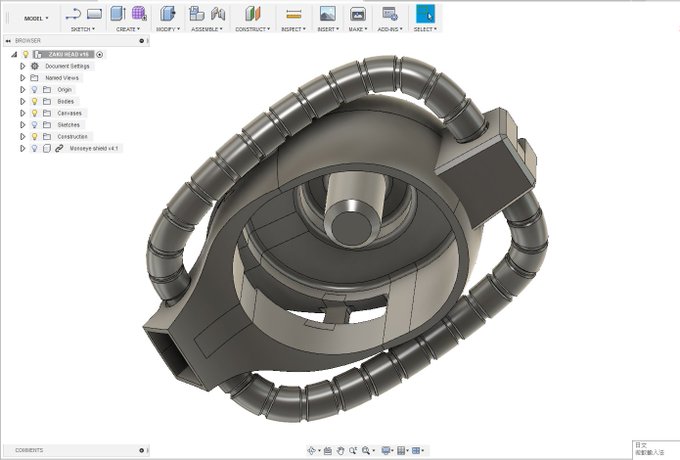Expand the Monoeye shield component
Image resolution: width=680 pixels, height=460 pixels.
pos(23,148)
